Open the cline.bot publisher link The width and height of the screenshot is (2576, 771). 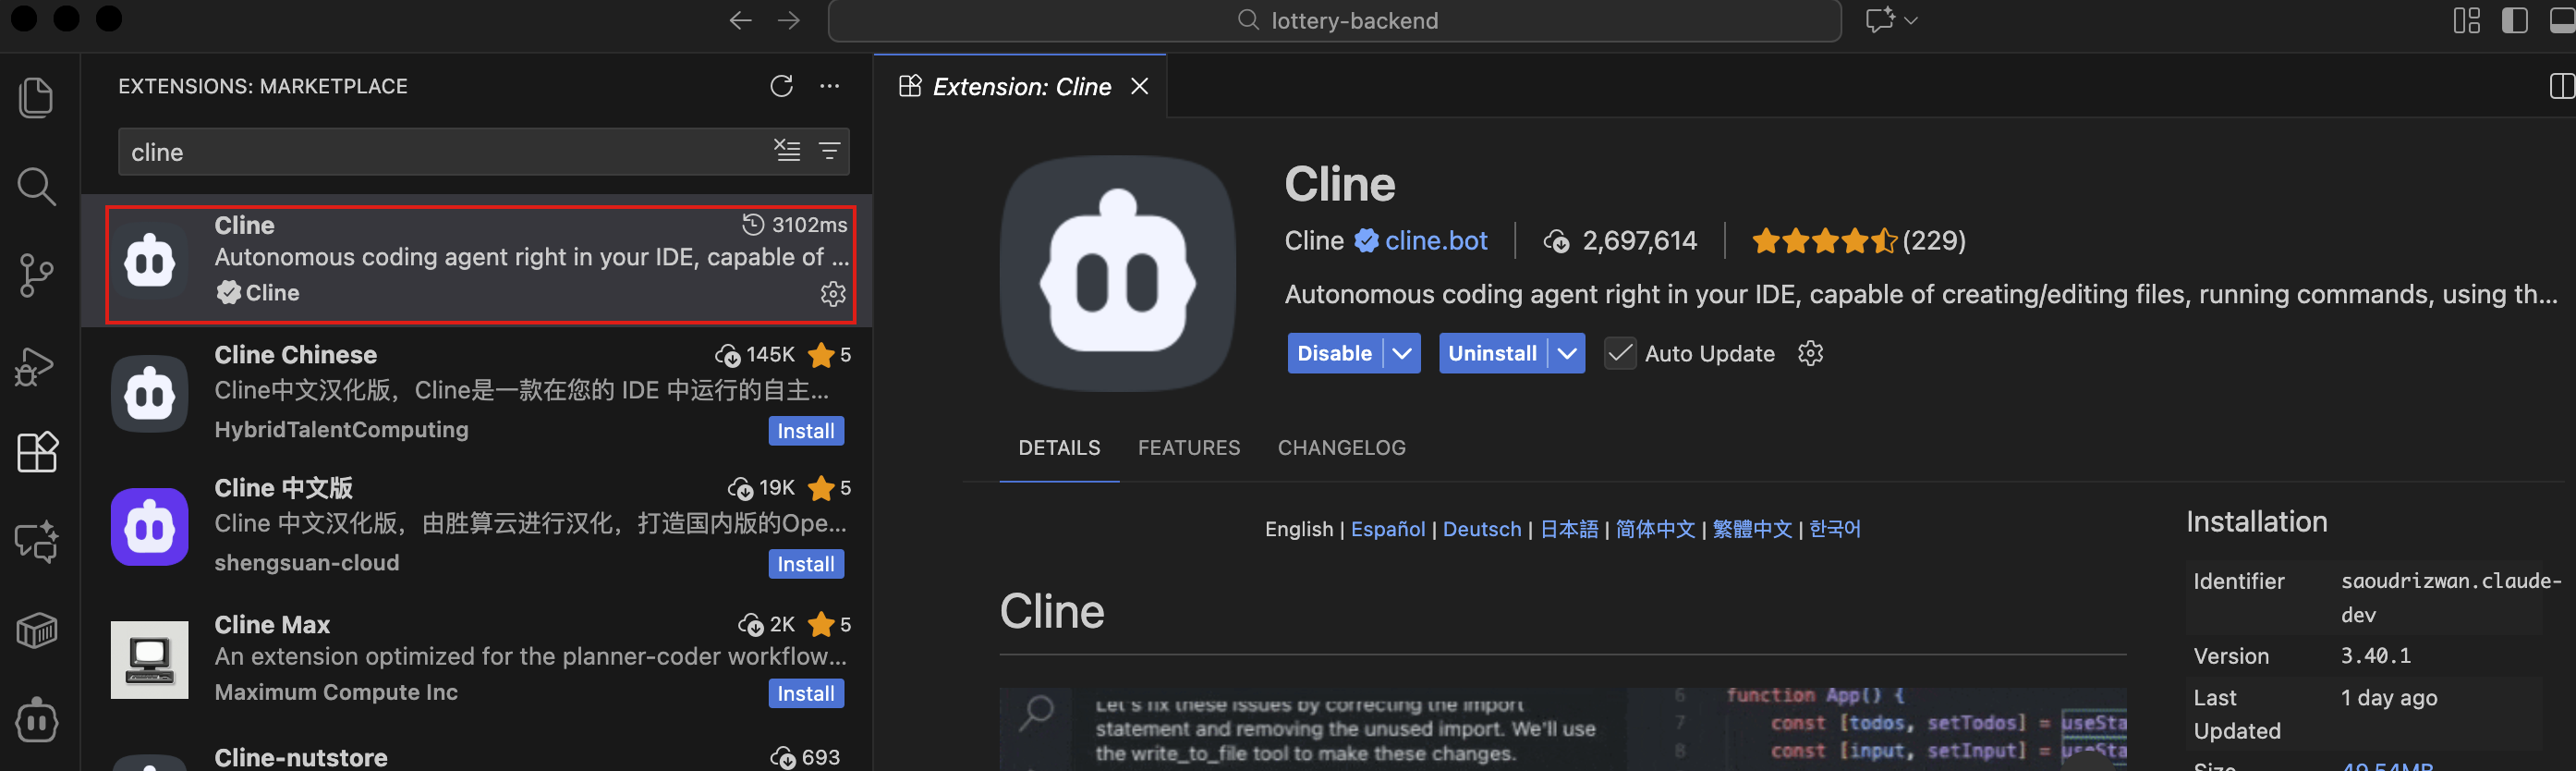pyautogui.click(x=1436, y=241)
